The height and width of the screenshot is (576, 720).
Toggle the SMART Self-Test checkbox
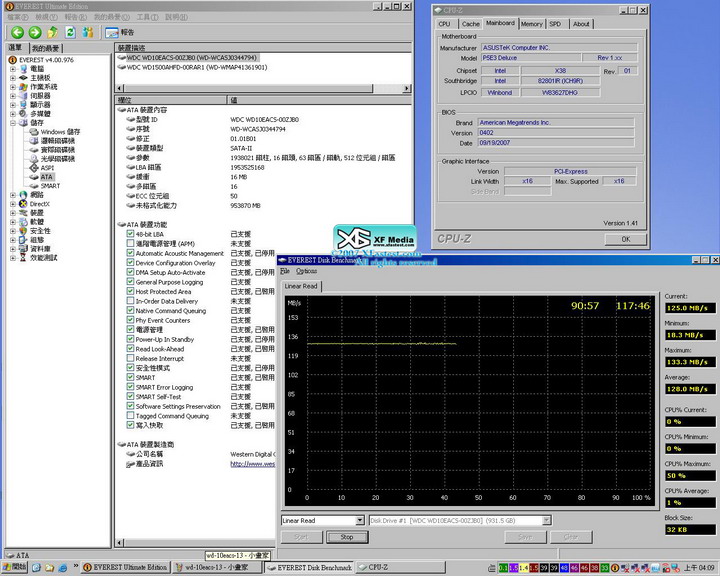click(x=130, y=396)
